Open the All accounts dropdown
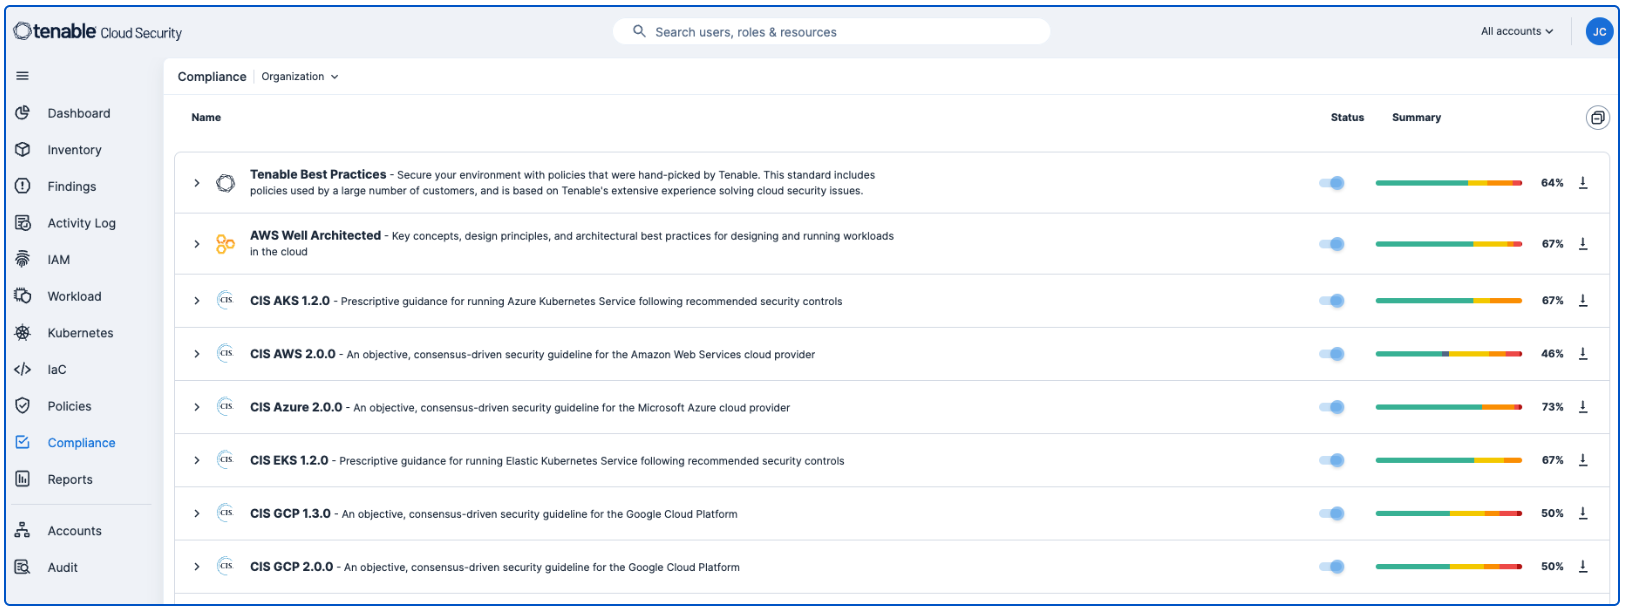Viewport: 1628px width, 615px height. 1516,32
